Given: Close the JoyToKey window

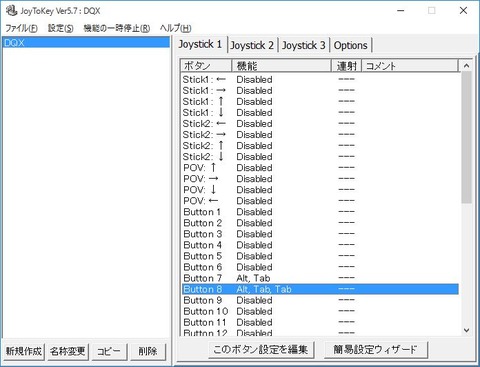Looking at the screenshot, I should (x=463, y=11).
